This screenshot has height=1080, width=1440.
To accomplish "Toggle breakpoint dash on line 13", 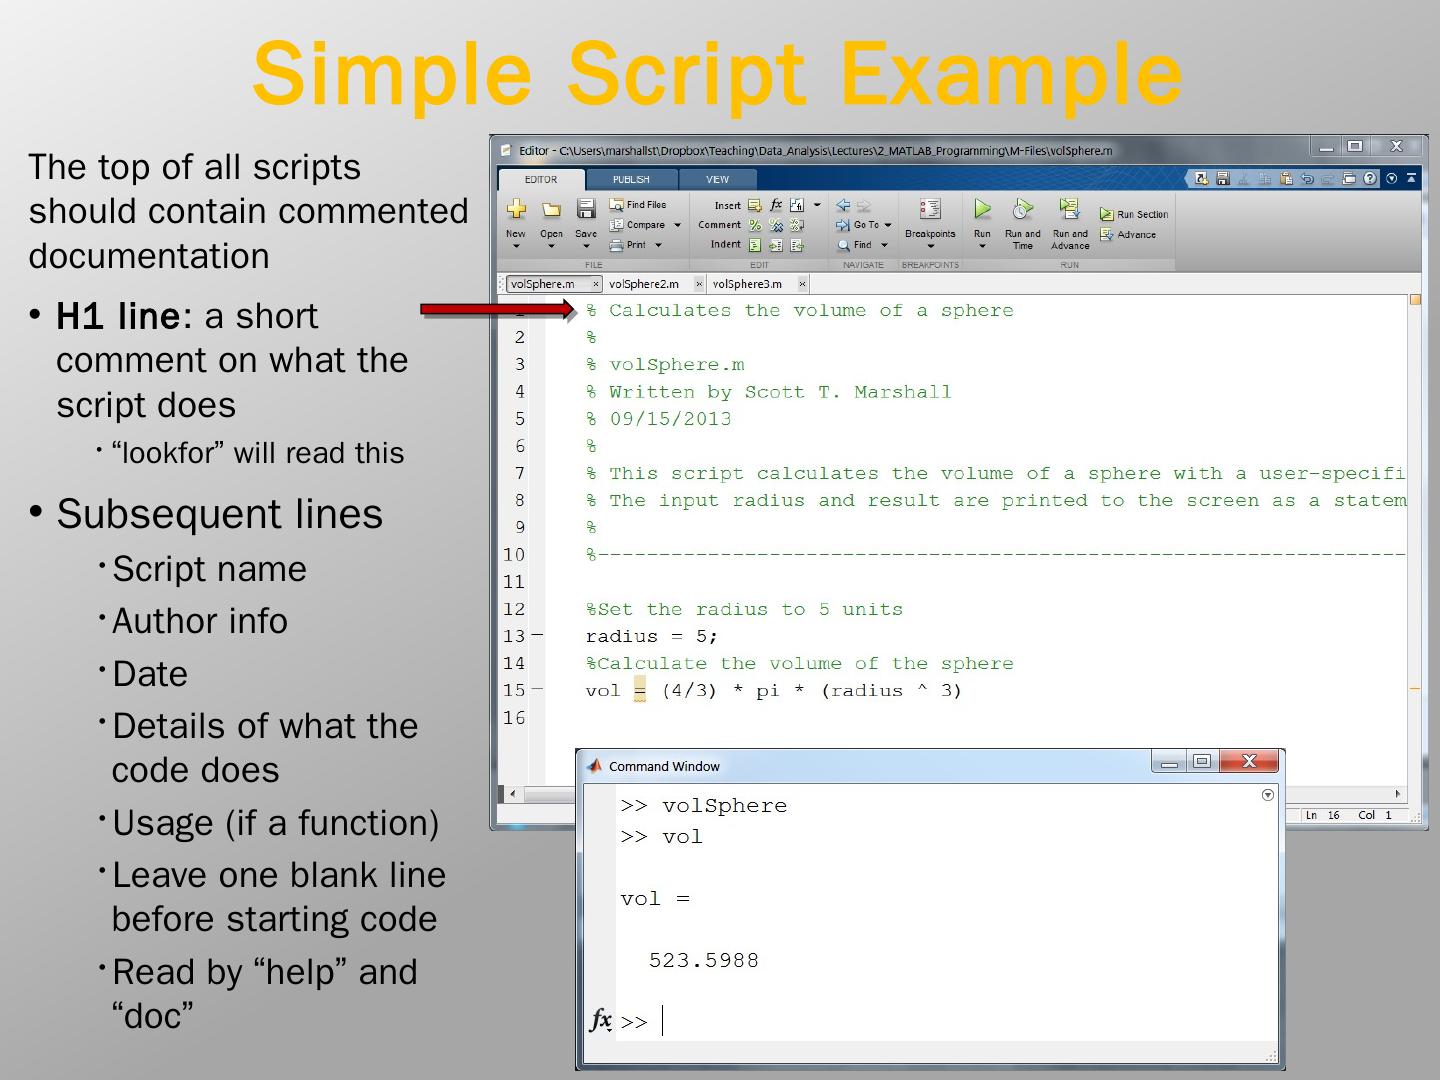I will (x=537, y=635).
